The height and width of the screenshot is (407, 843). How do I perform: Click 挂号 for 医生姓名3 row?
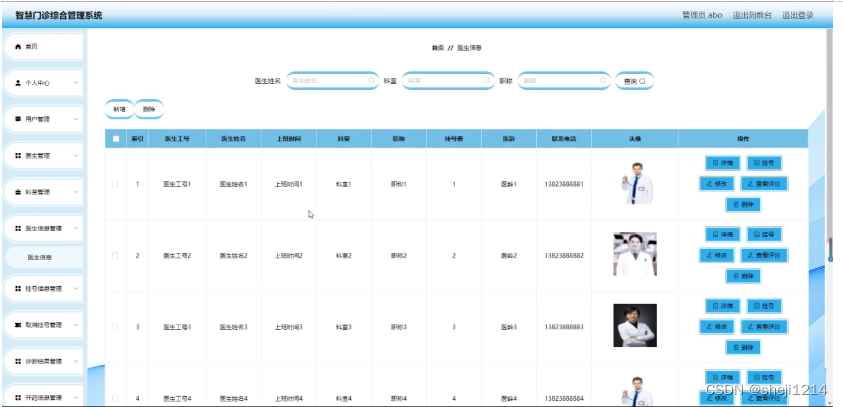pyautogui.click(x=764, y=305)
